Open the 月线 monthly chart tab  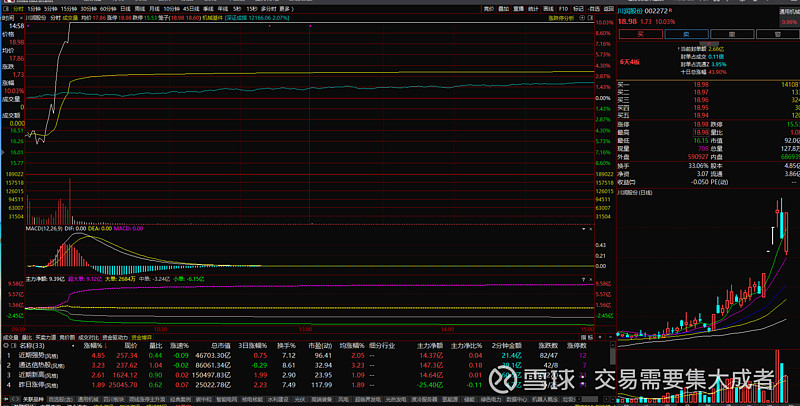[x=154, y=9]
